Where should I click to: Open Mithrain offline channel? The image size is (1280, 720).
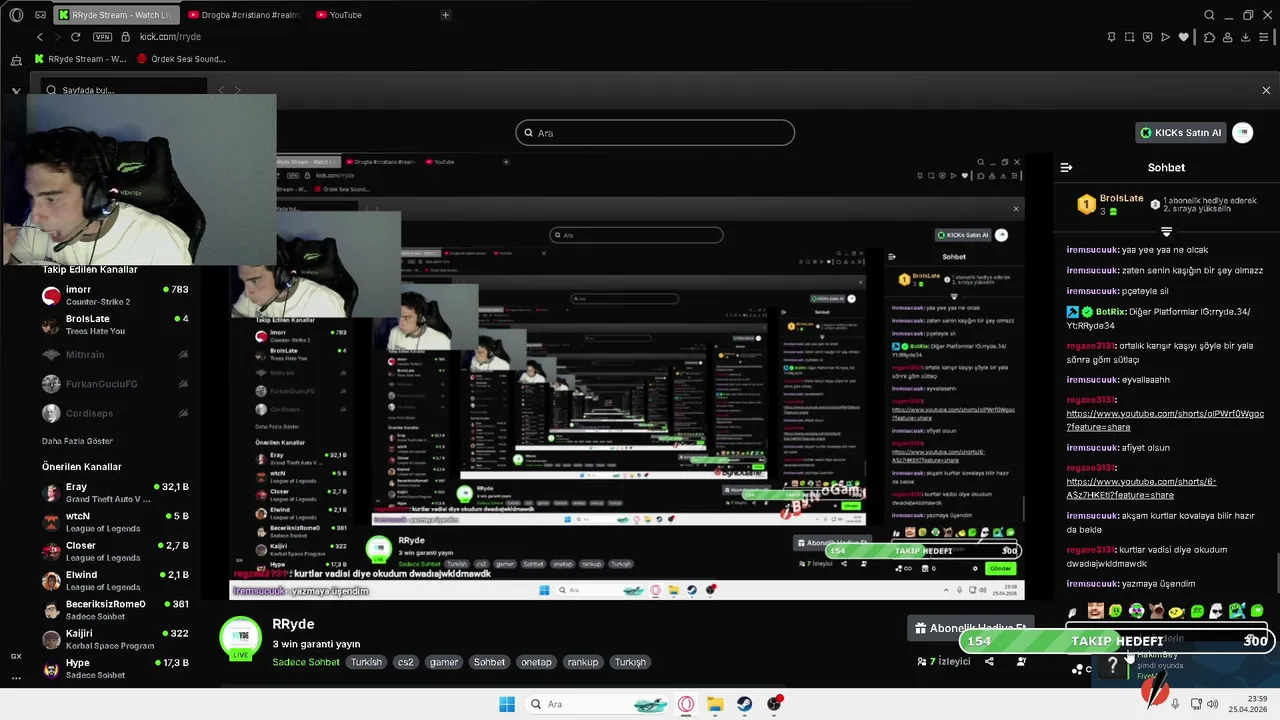click(115, 354)
